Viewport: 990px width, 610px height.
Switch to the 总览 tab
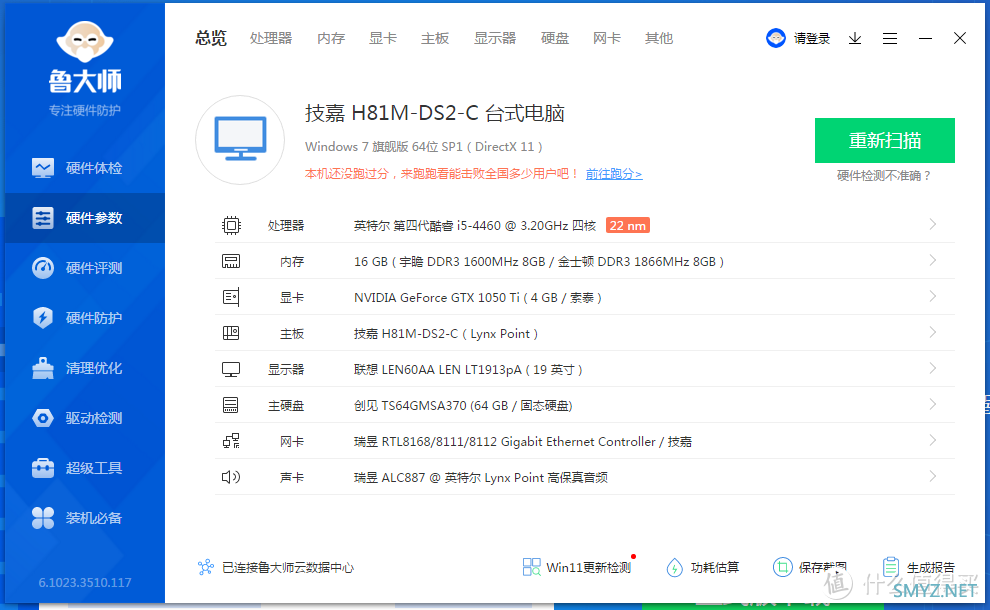[211, 39]
